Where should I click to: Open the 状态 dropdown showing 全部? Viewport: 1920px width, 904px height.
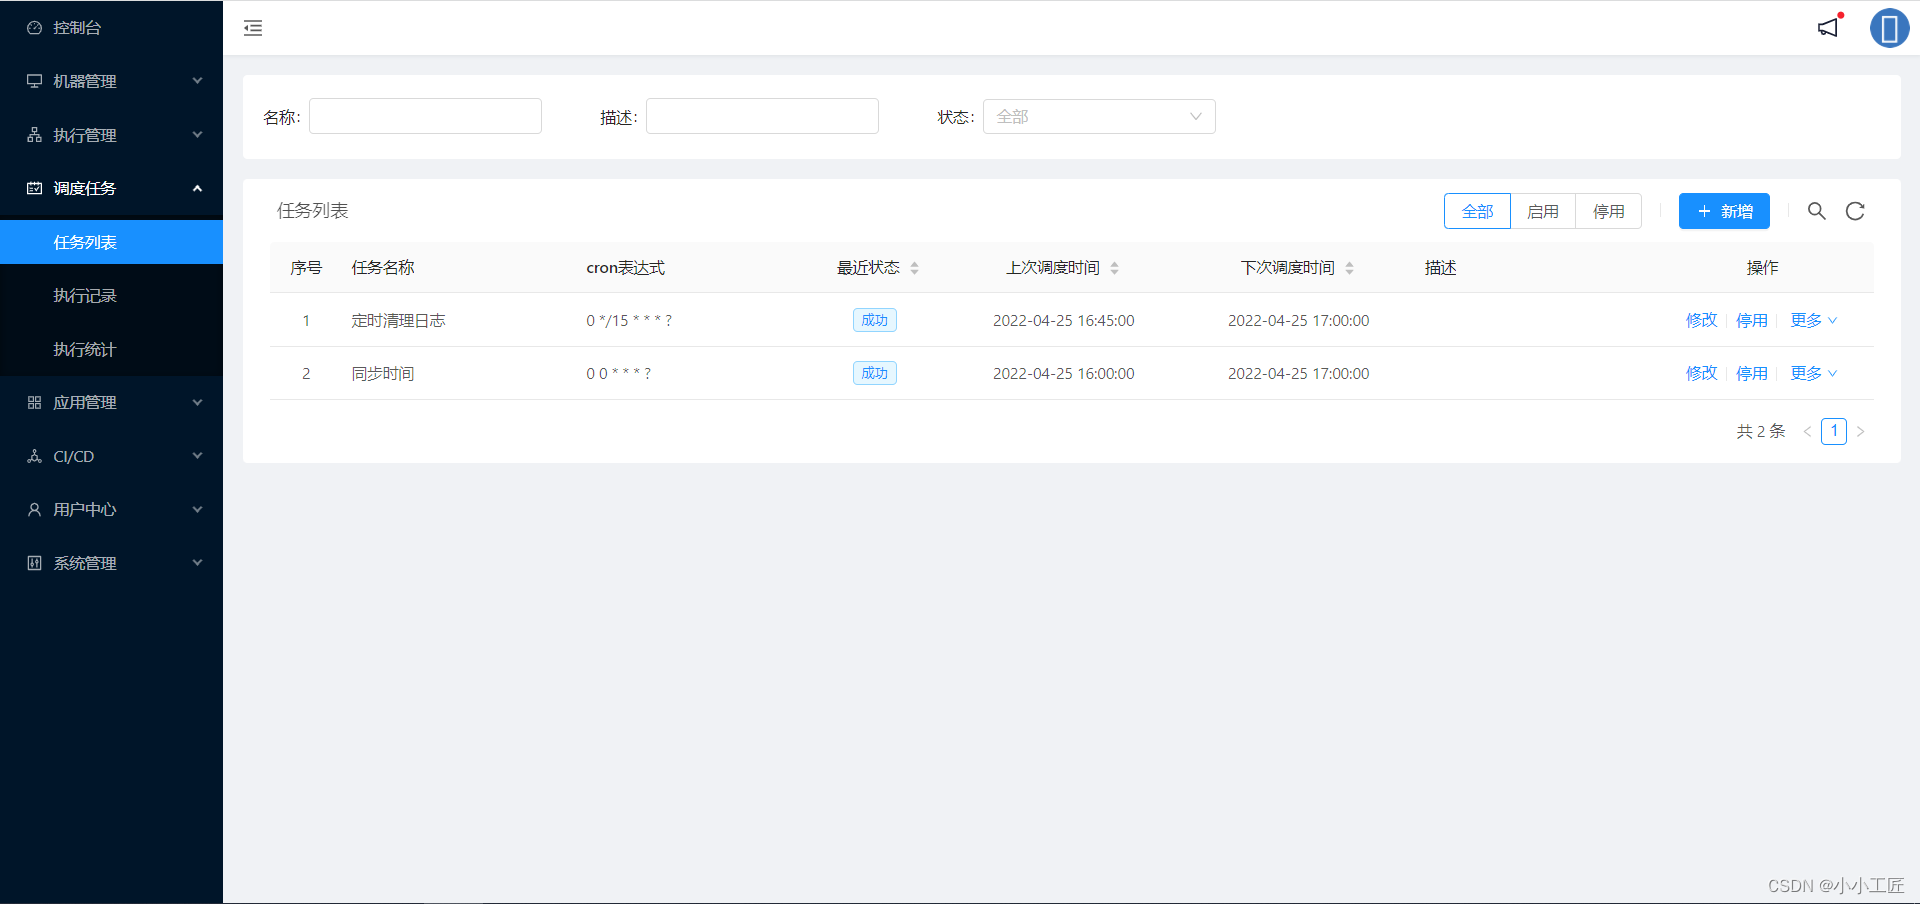(1098, 116)
